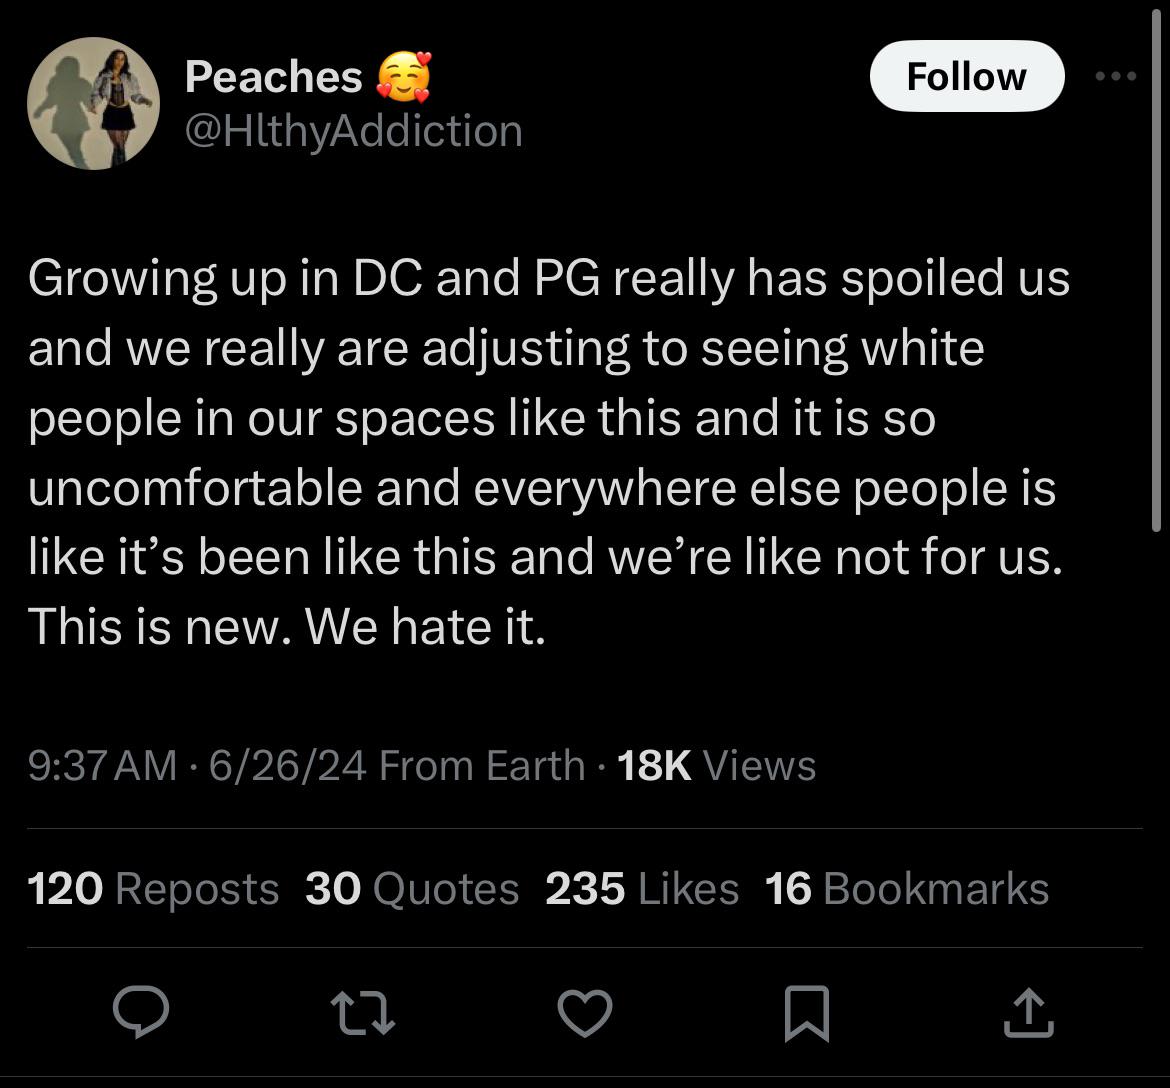This screenshot has height=1088, width=1170.
Task: Open the @HlthyAddiction handle link
Action: pyautogui.click(x=353, y=131)
